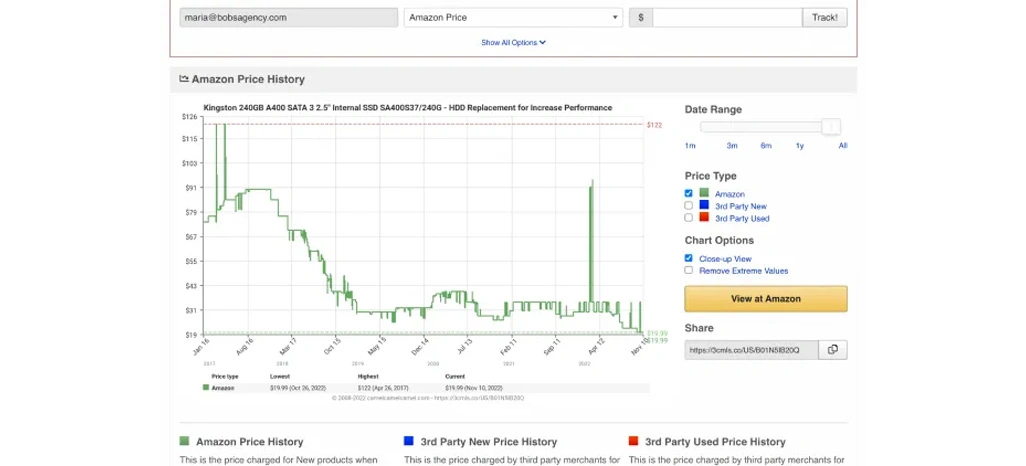
Task: Click the 3rd Party Used Price History heading
Action: coord(715,442)
